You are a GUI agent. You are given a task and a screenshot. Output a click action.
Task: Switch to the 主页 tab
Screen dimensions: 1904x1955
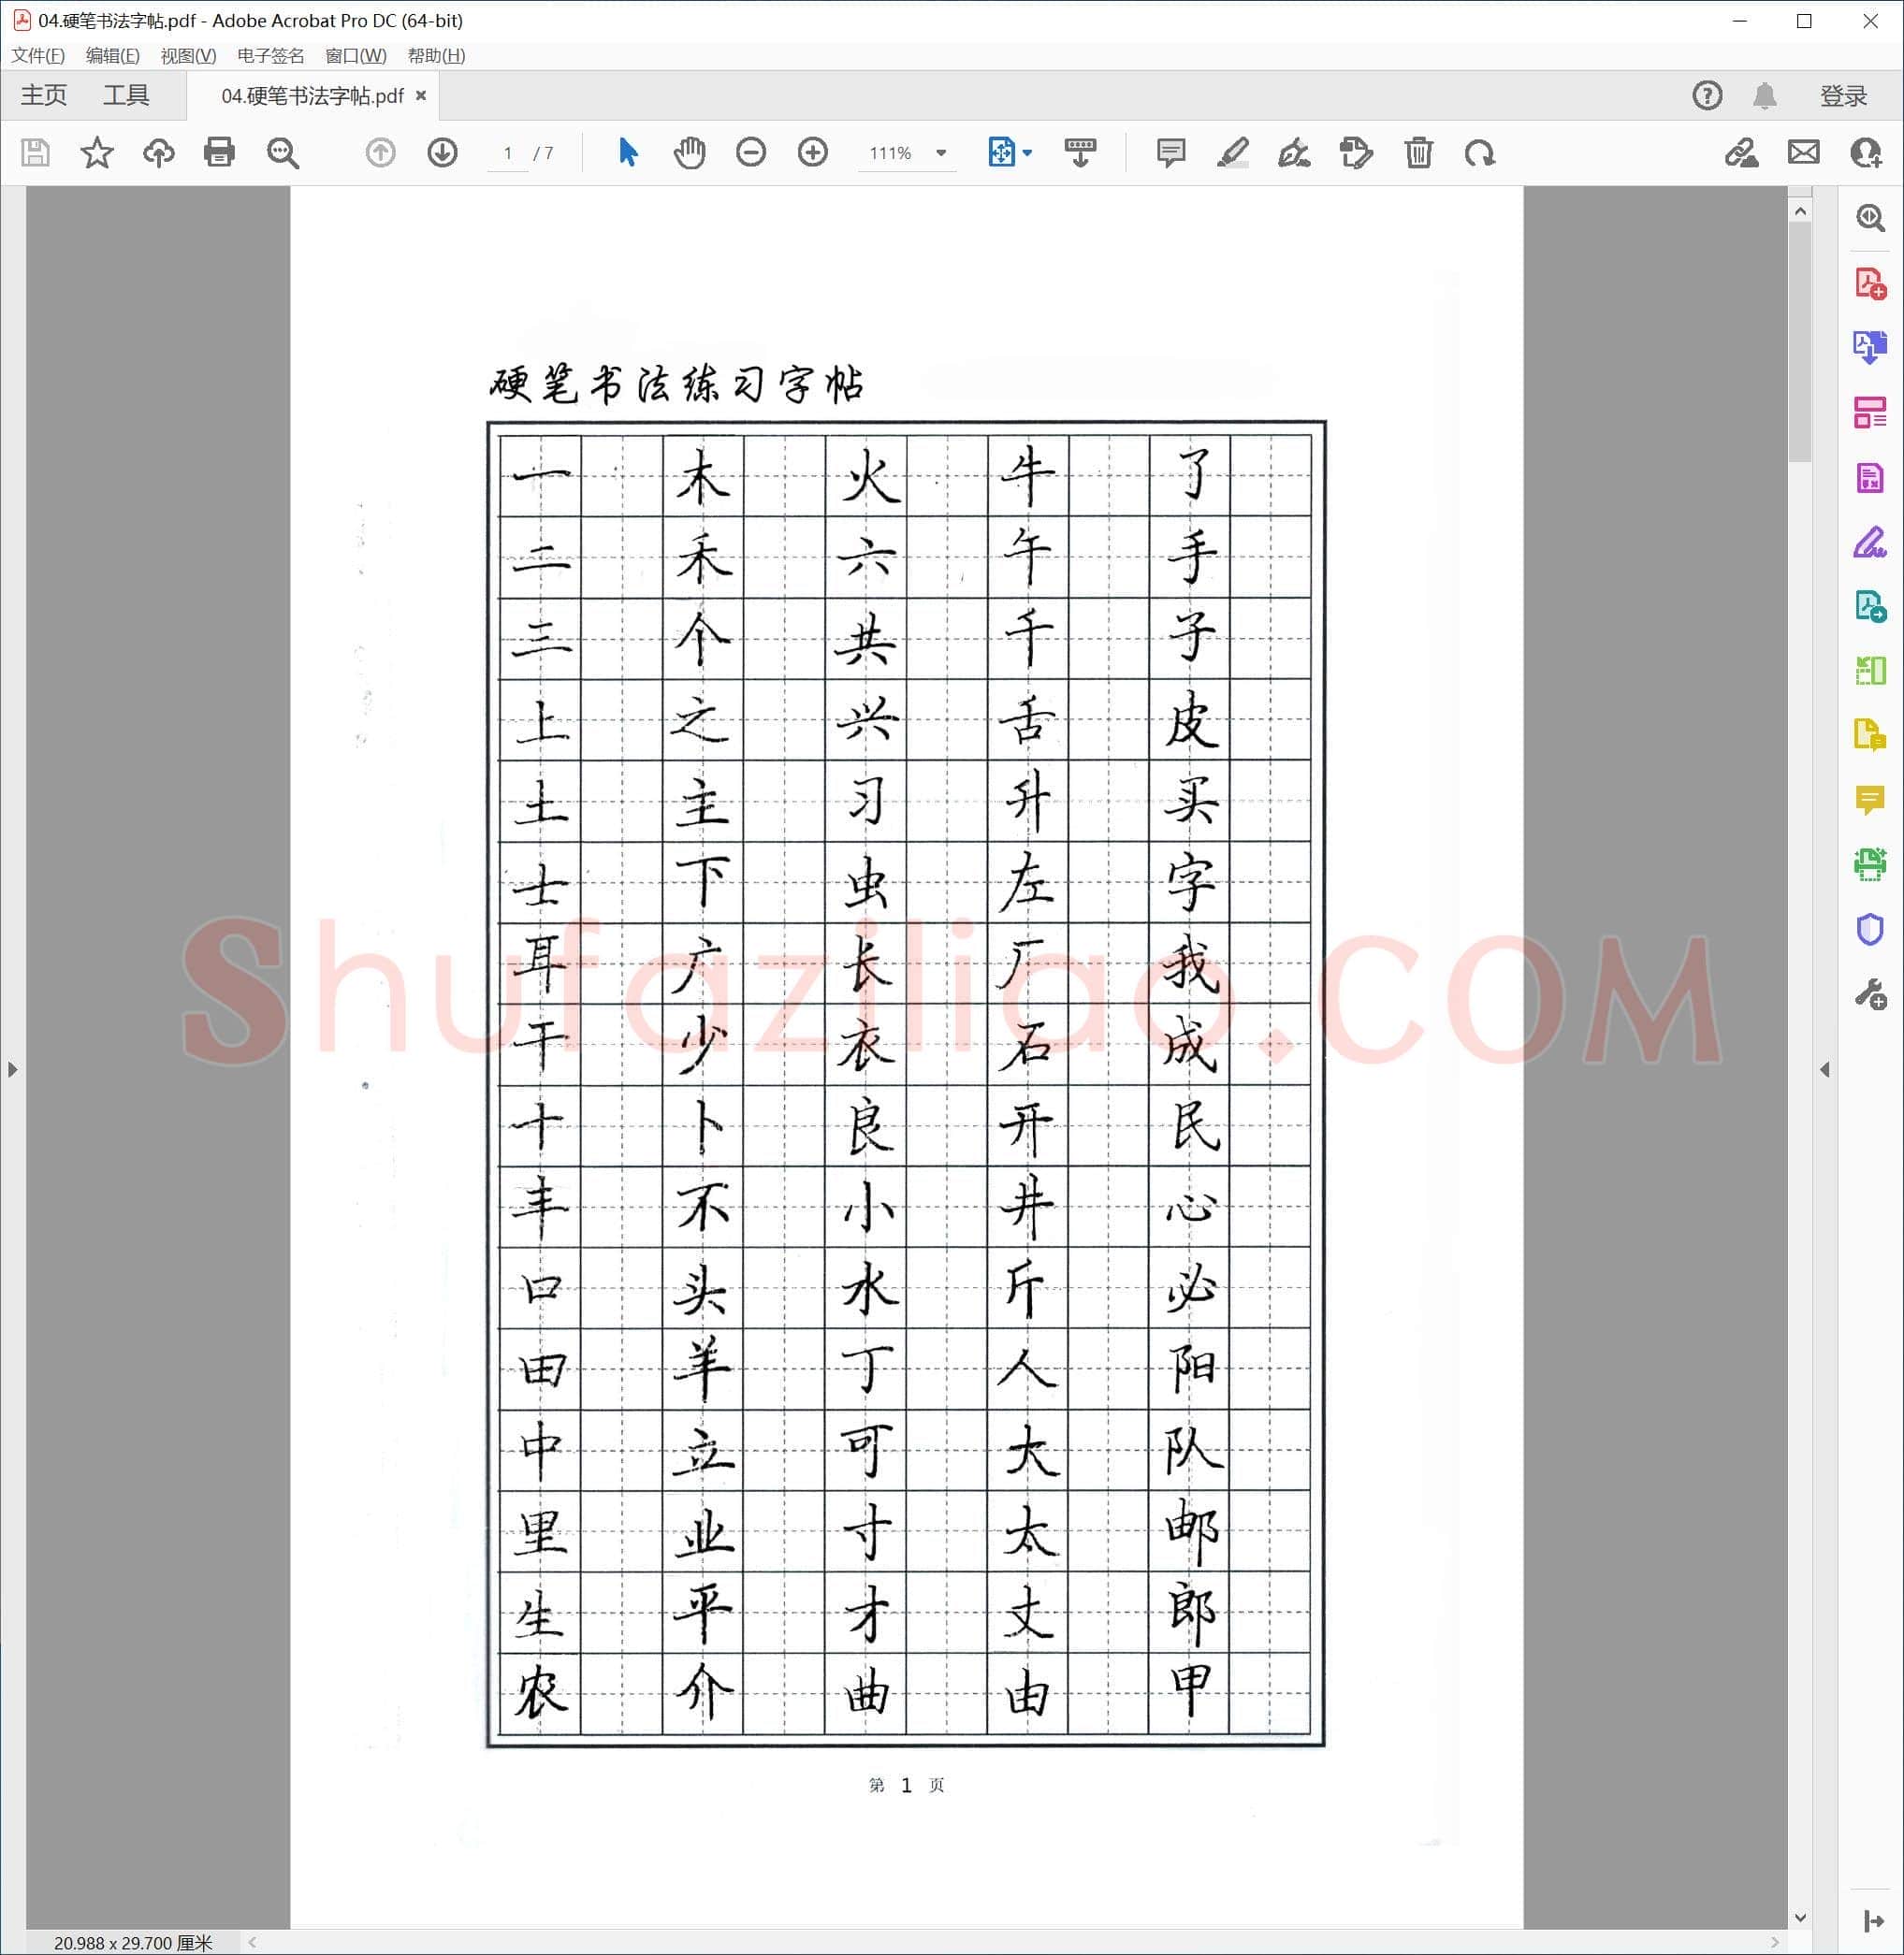pos(44,95)
